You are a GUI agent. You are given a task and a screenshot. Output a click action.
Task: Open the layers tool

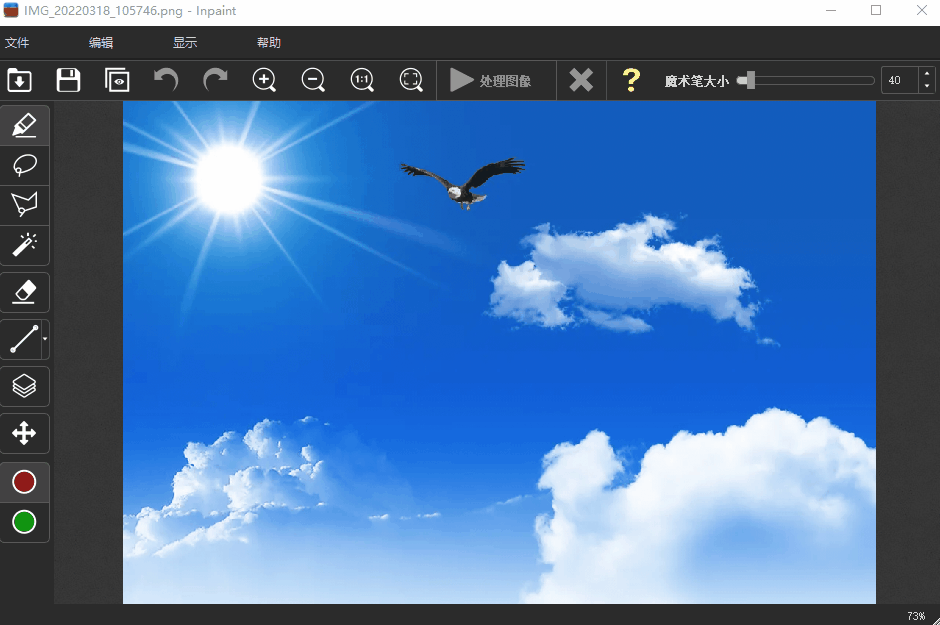click(x=25, y=386)
